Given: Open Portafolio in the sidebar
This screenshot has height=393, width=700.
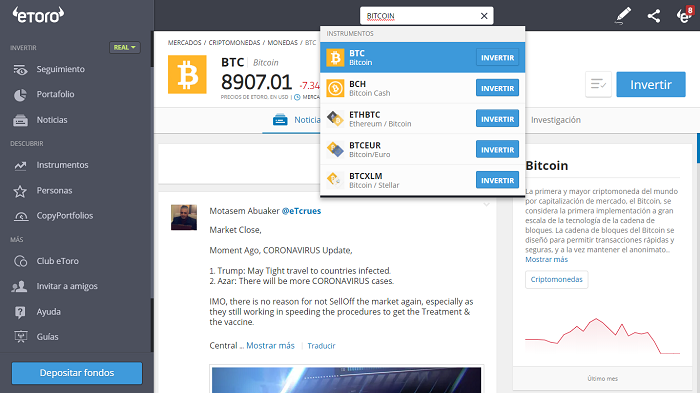Looking at the screenshot, I should pos(55,94).
